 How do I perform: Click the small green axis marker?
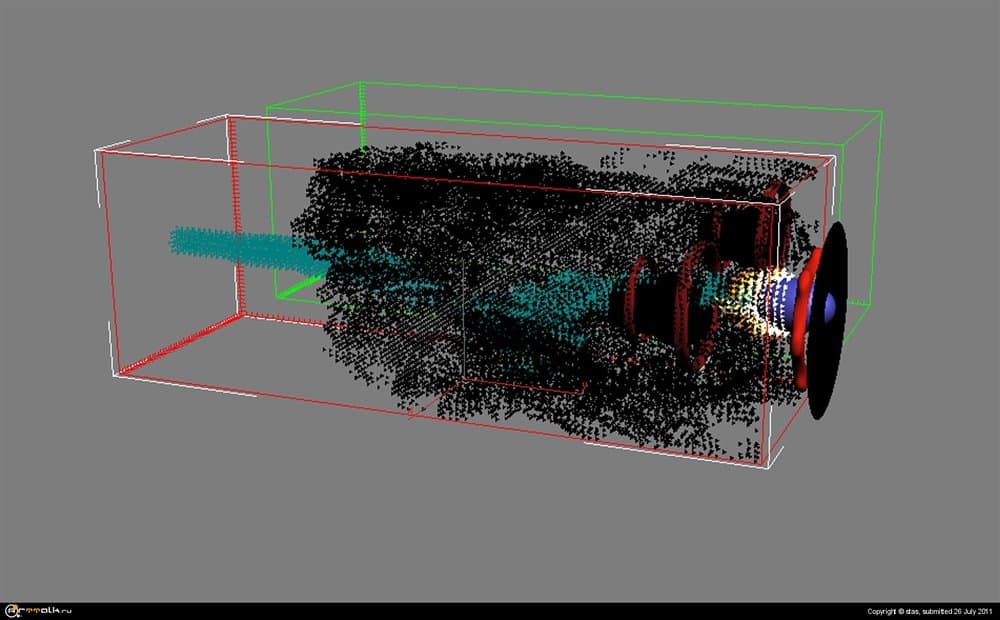tap(297, 291)
